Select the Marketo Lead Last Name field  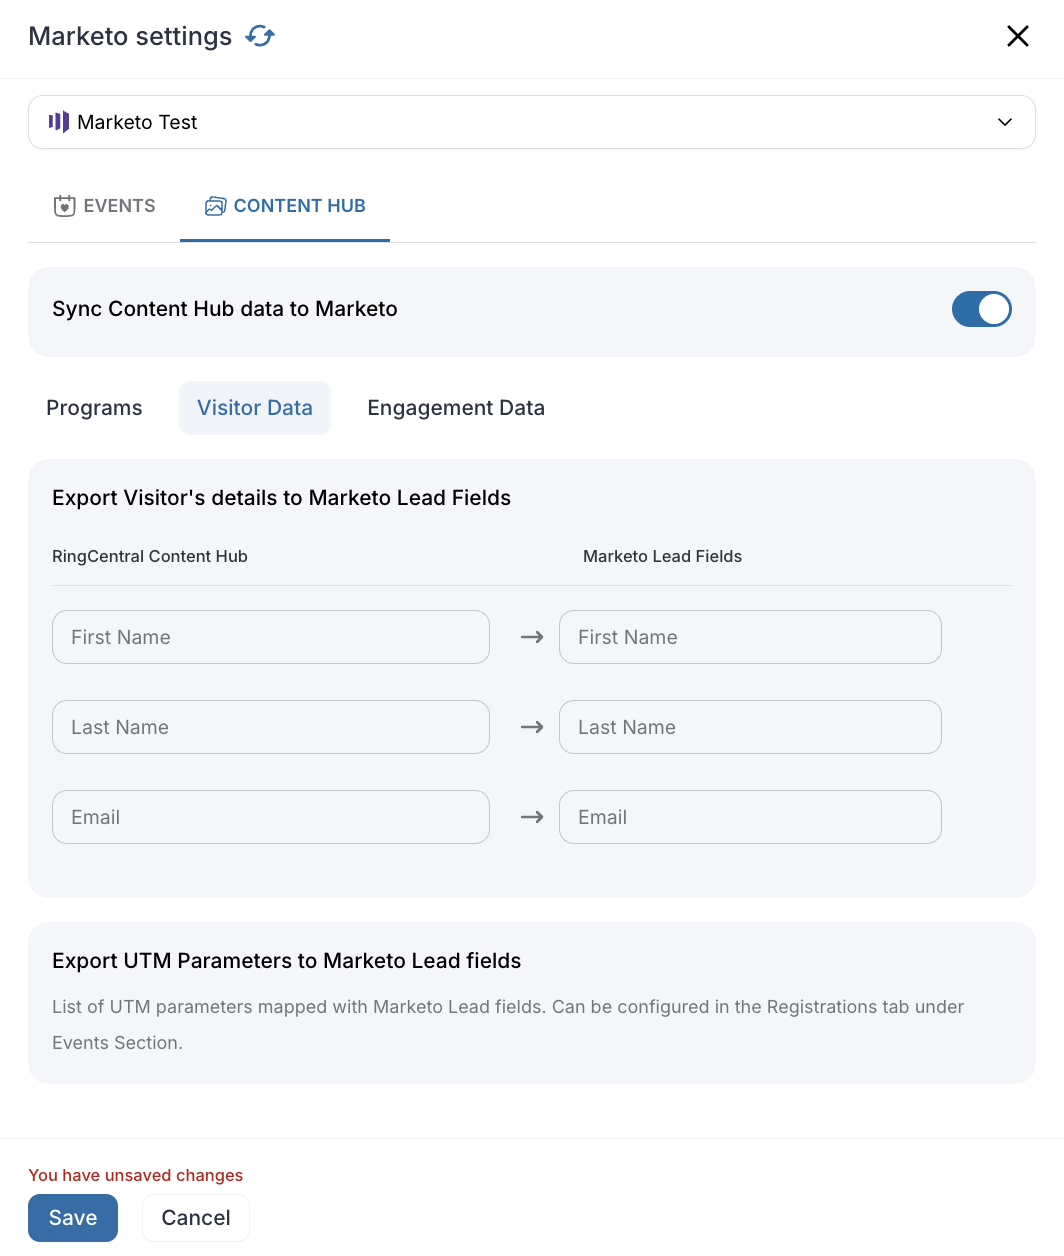click(x=750, y=727)
